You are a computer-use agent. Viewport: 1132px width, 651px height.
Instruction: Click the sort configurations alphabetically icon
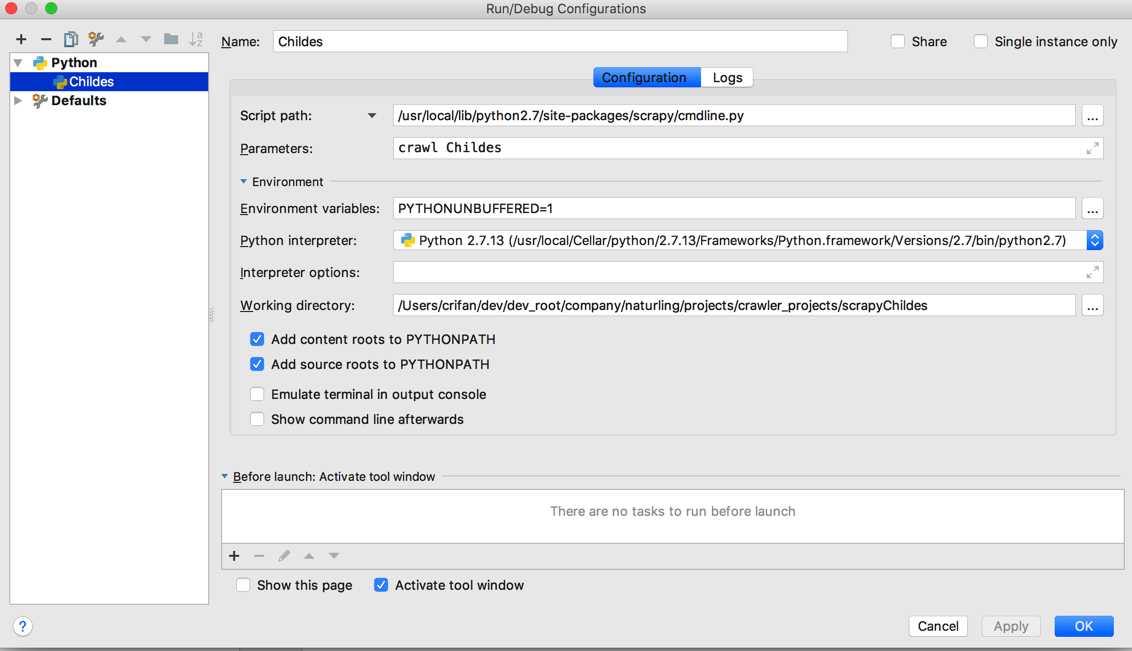196,39
